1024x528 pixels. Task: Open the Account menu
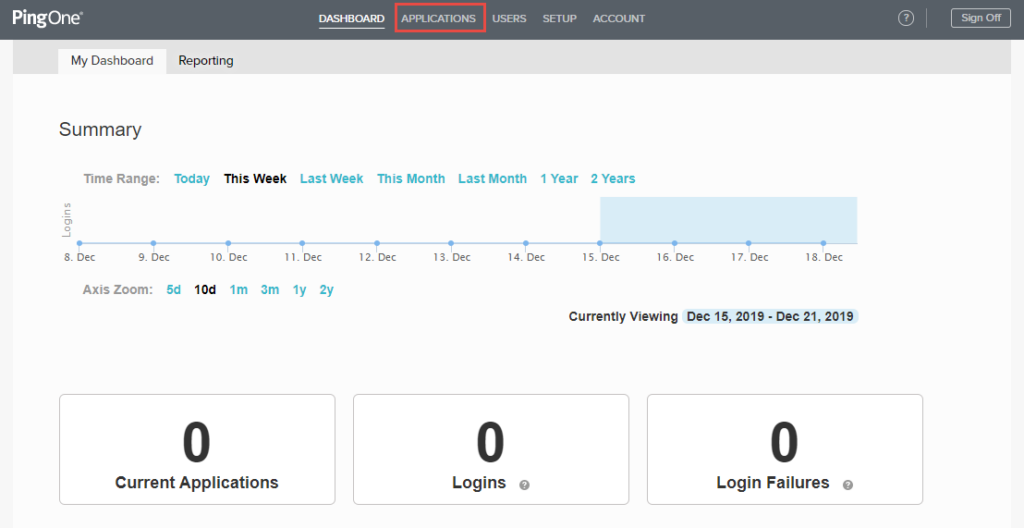pyautogui.click(x=618, y=18)
